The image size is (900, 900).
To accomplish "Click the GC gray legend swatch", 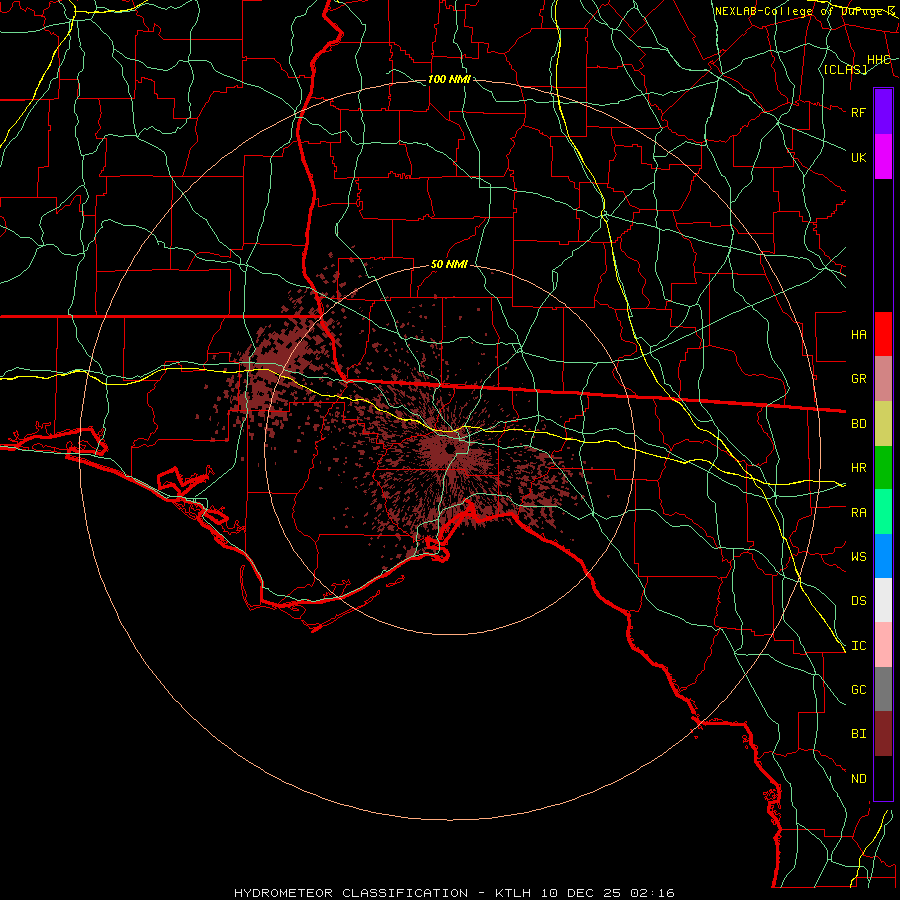I will (883, 689).
